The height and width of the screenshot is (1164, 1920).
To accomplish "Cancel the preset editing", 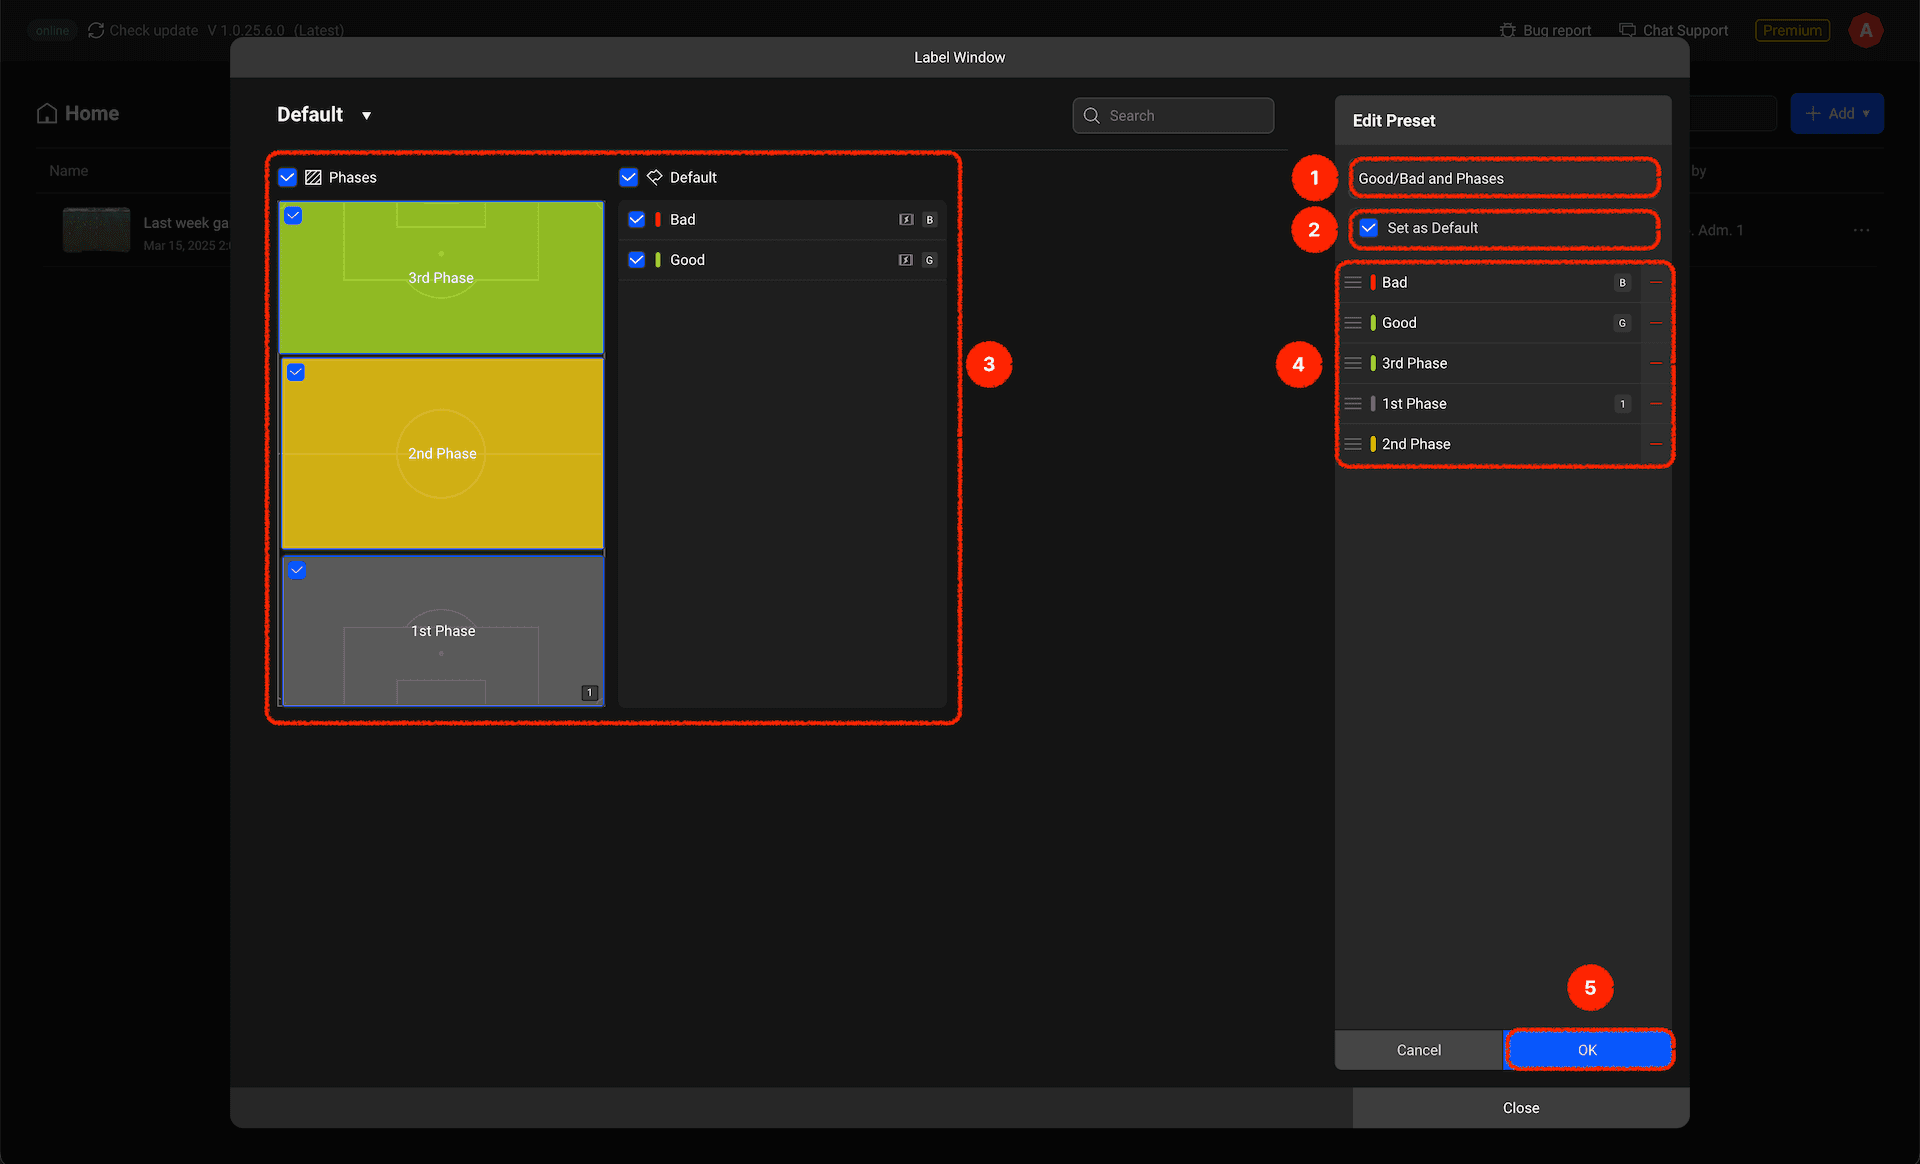I will [x=1418, y=1050].
